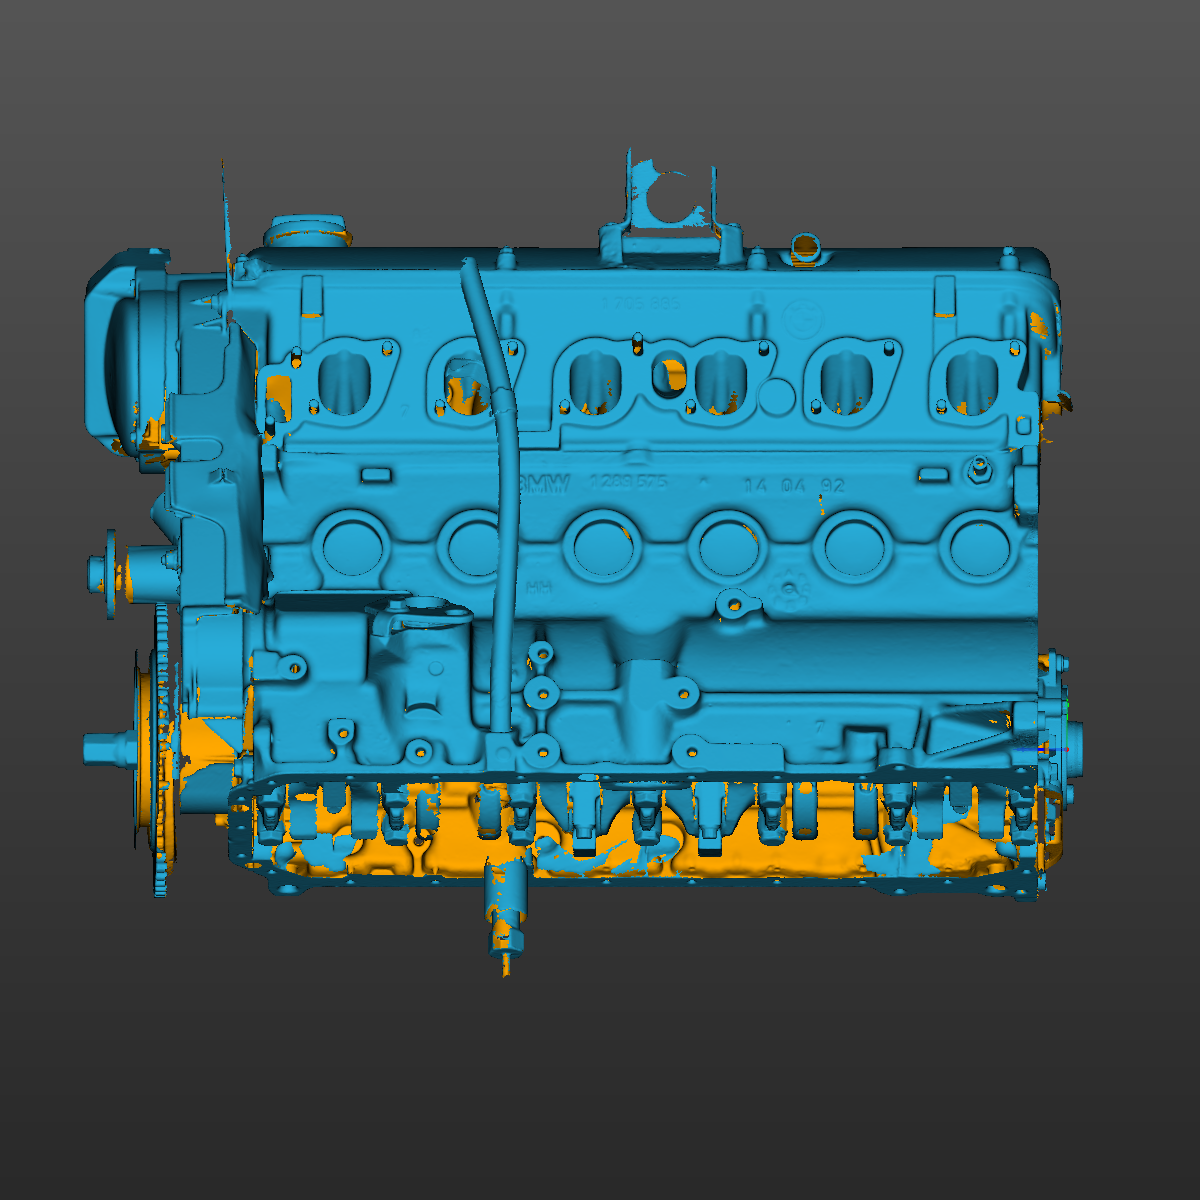Click the toothed flywheel ring gear
This screenshot has height=1200, width=1200.
point(160,750)
